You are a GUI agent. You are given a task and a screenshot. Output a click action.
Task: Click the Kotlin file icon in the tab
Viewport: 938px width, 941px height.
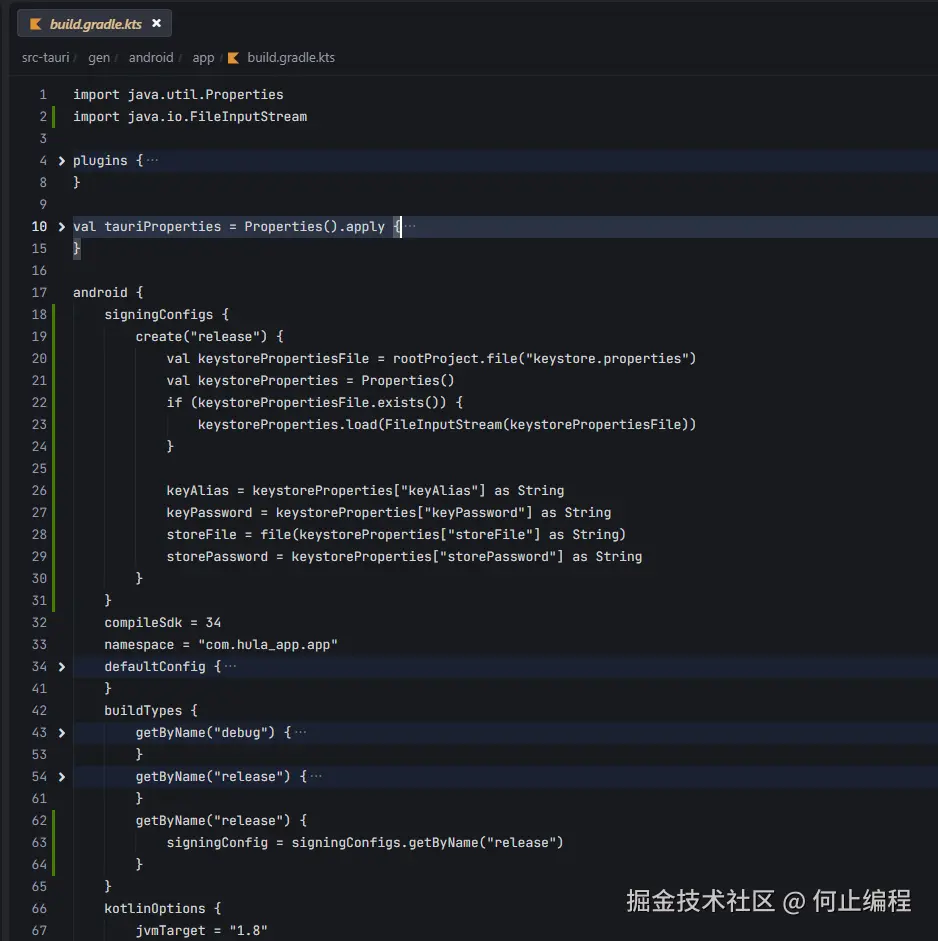[35, 24]
